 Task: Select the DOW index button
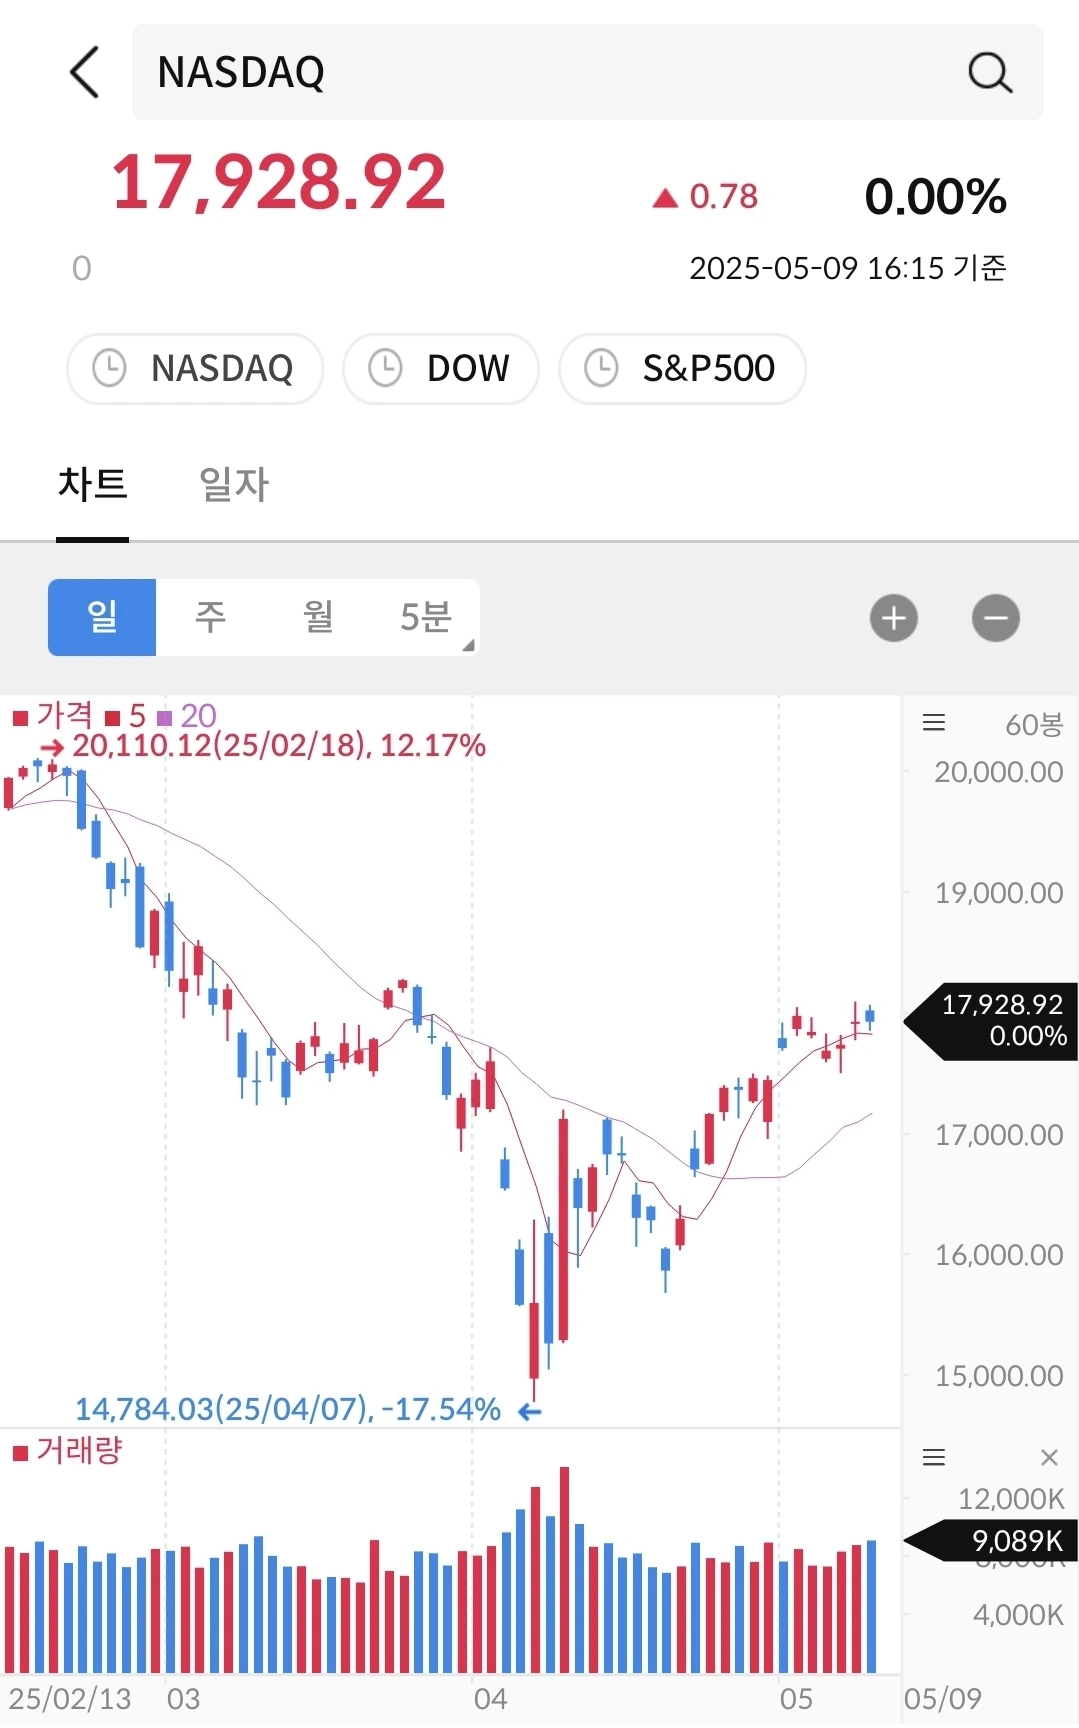click(x=441, y=368)
